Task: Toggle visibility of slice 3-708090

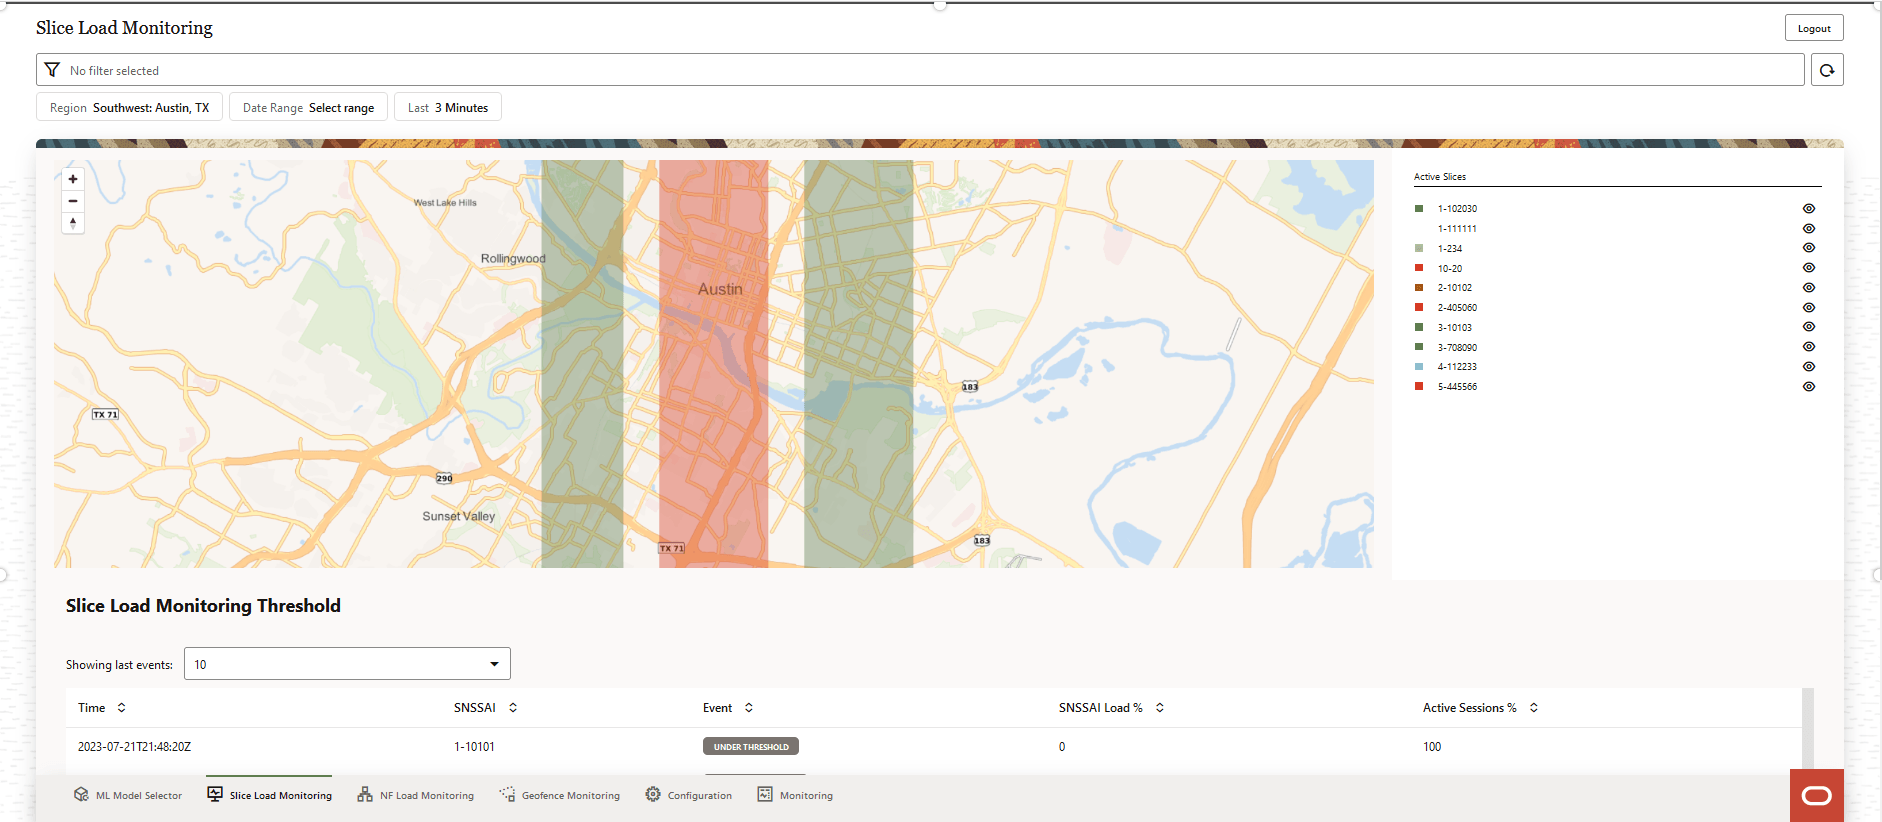Action: [x=1809, y=347]
